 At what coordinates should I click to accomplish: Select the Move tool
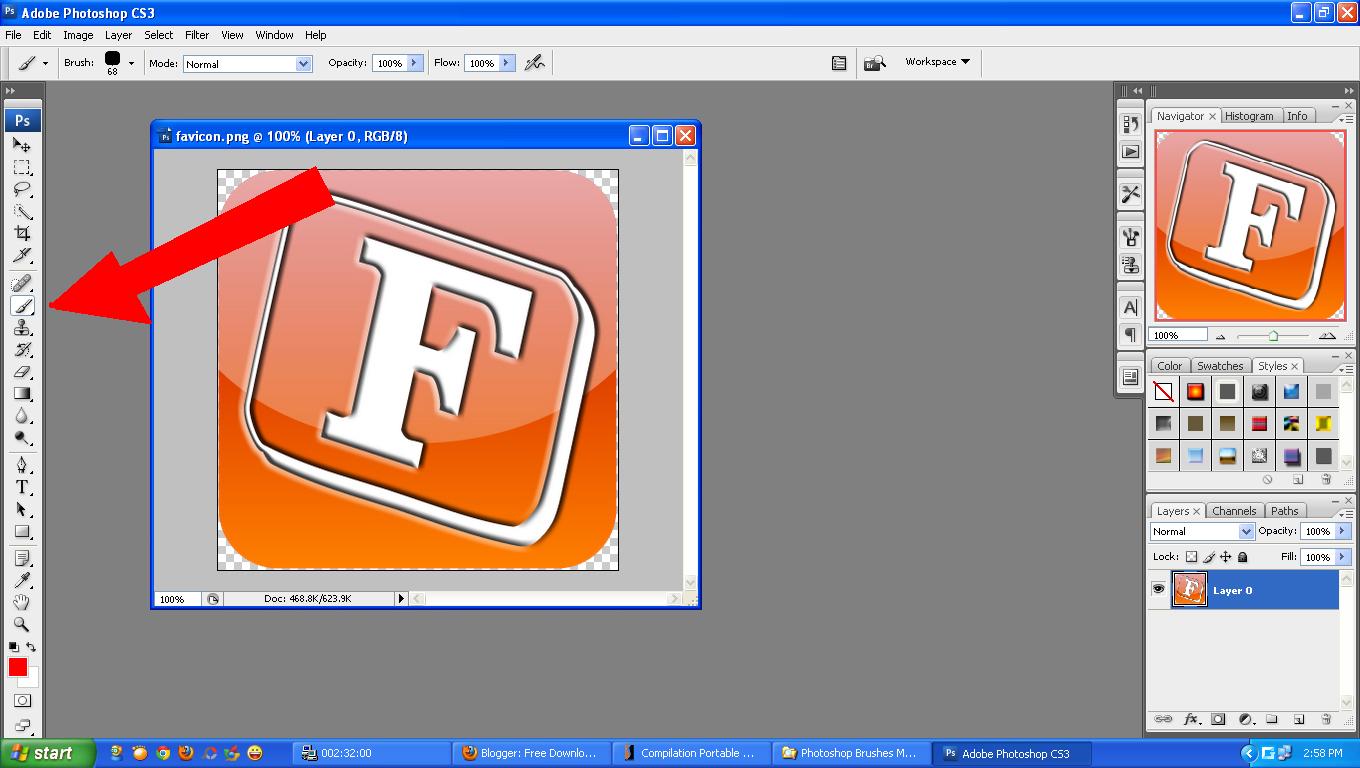22,145
